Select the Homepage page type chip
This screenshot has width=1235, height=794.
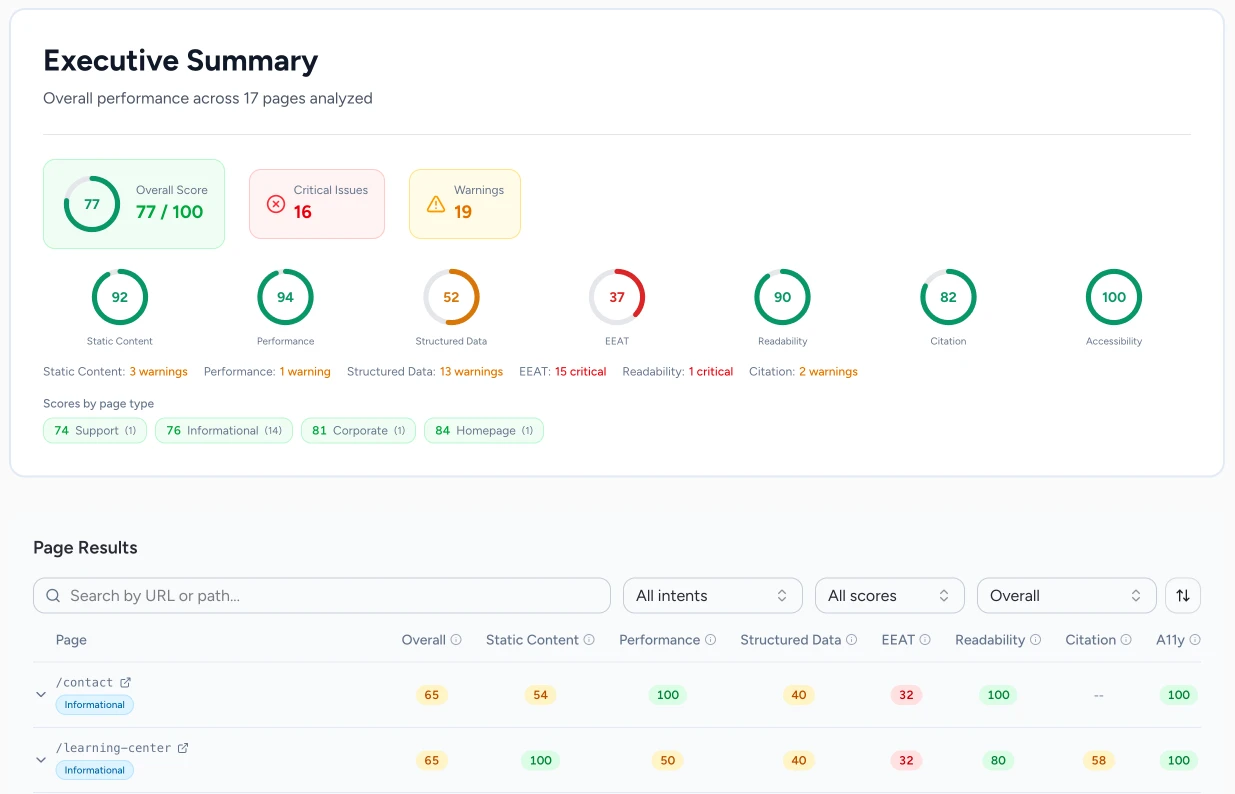484,430
